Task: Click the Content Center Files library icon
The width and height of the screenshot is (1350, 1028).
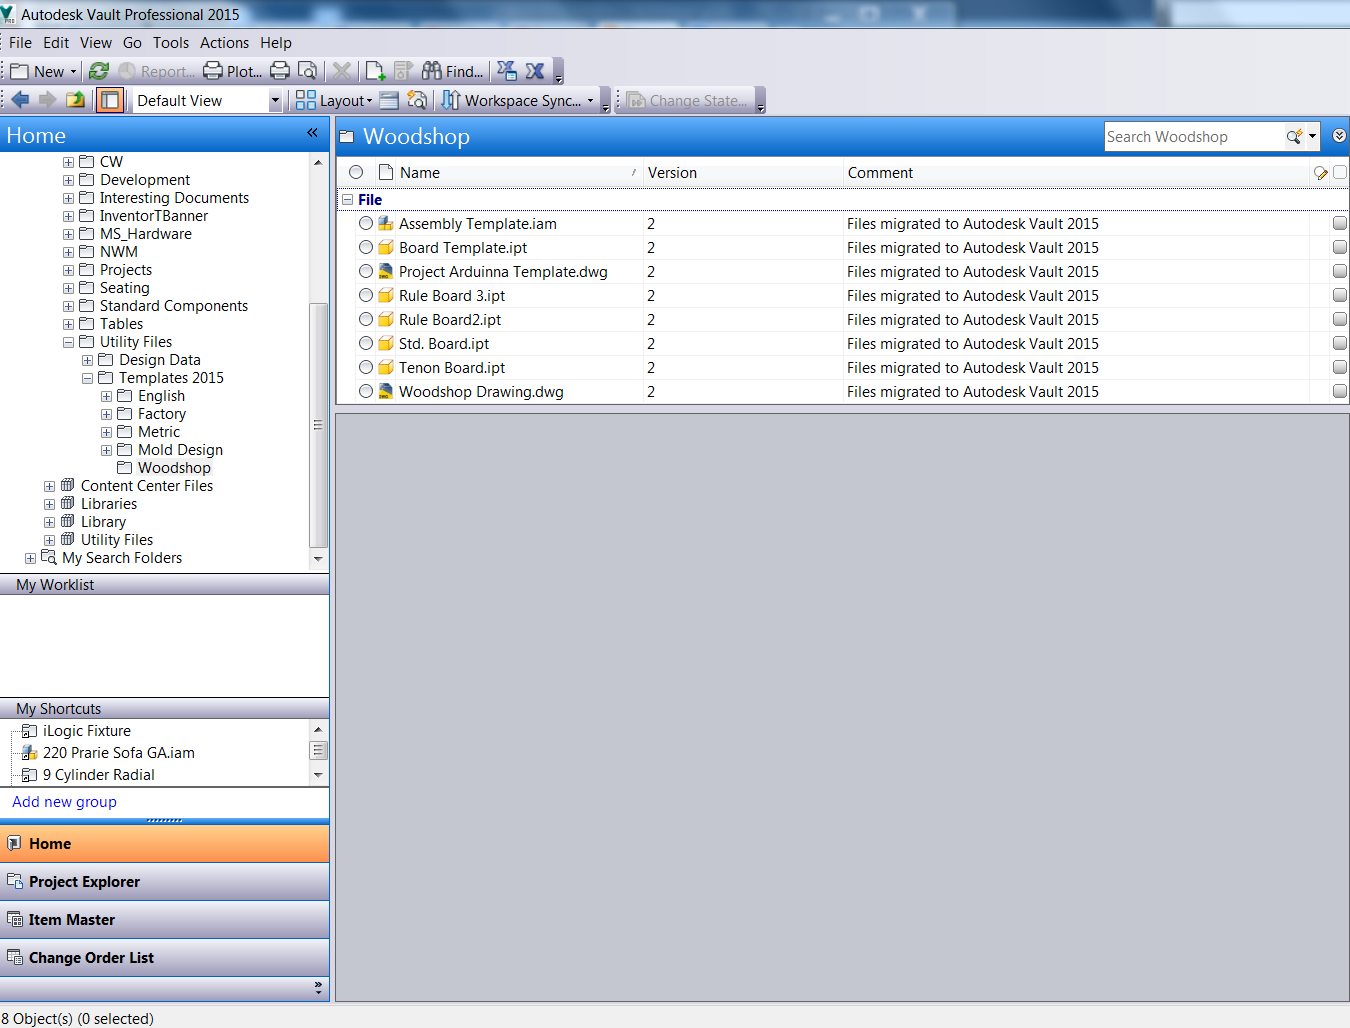Action: [x=68, y=485]
